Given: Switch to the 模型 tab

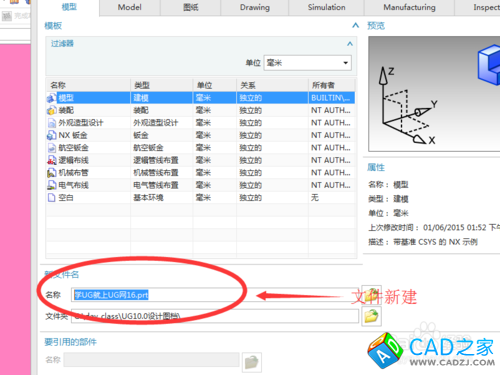Looking at the screenshot, I should [x=69, y=7].
